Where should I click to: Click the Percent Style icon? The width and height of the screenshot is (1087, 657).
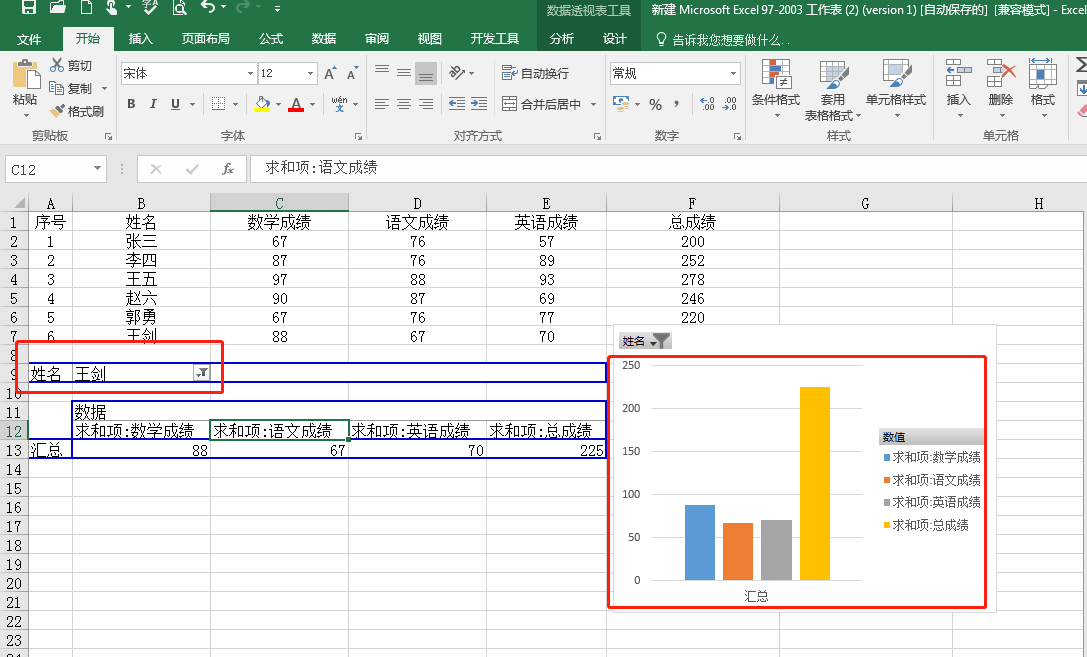click(x=655, y=105)
